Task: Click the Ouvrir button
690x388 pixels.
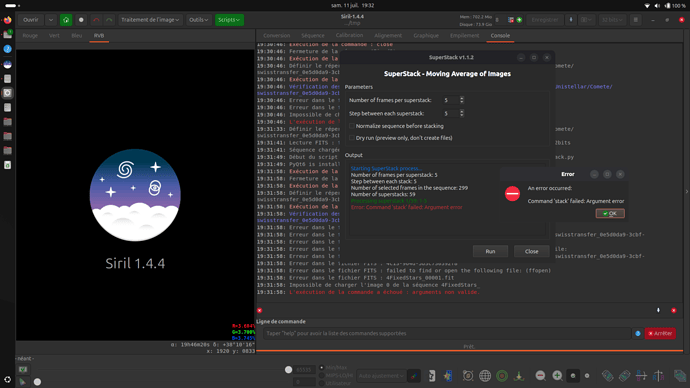Action: 31,20
